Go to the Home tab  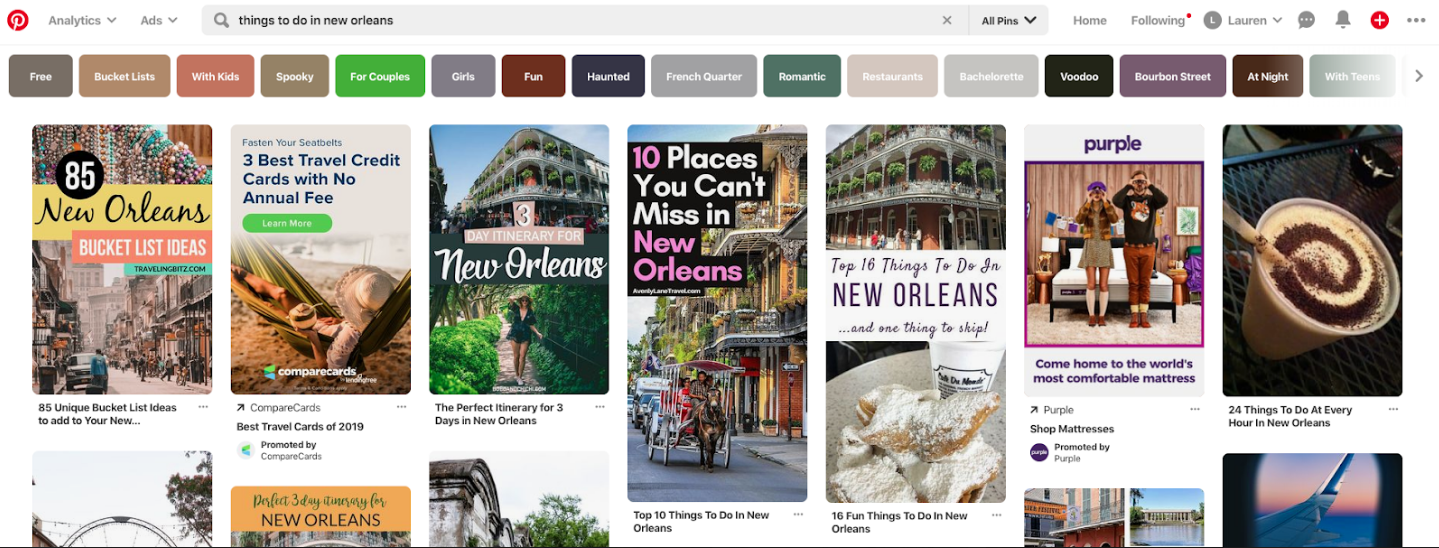point(1089,20)
